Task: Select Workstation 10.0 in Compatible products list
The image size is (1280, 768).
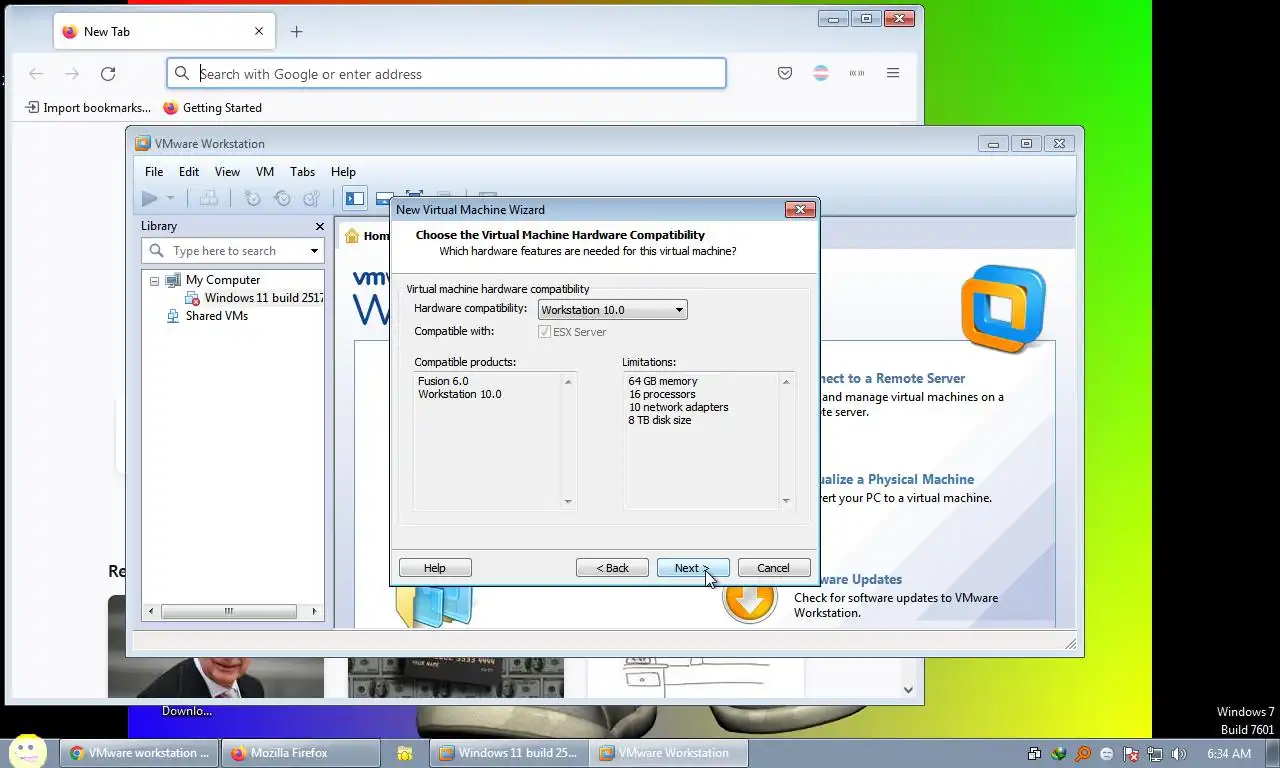Action: [460, 394]
